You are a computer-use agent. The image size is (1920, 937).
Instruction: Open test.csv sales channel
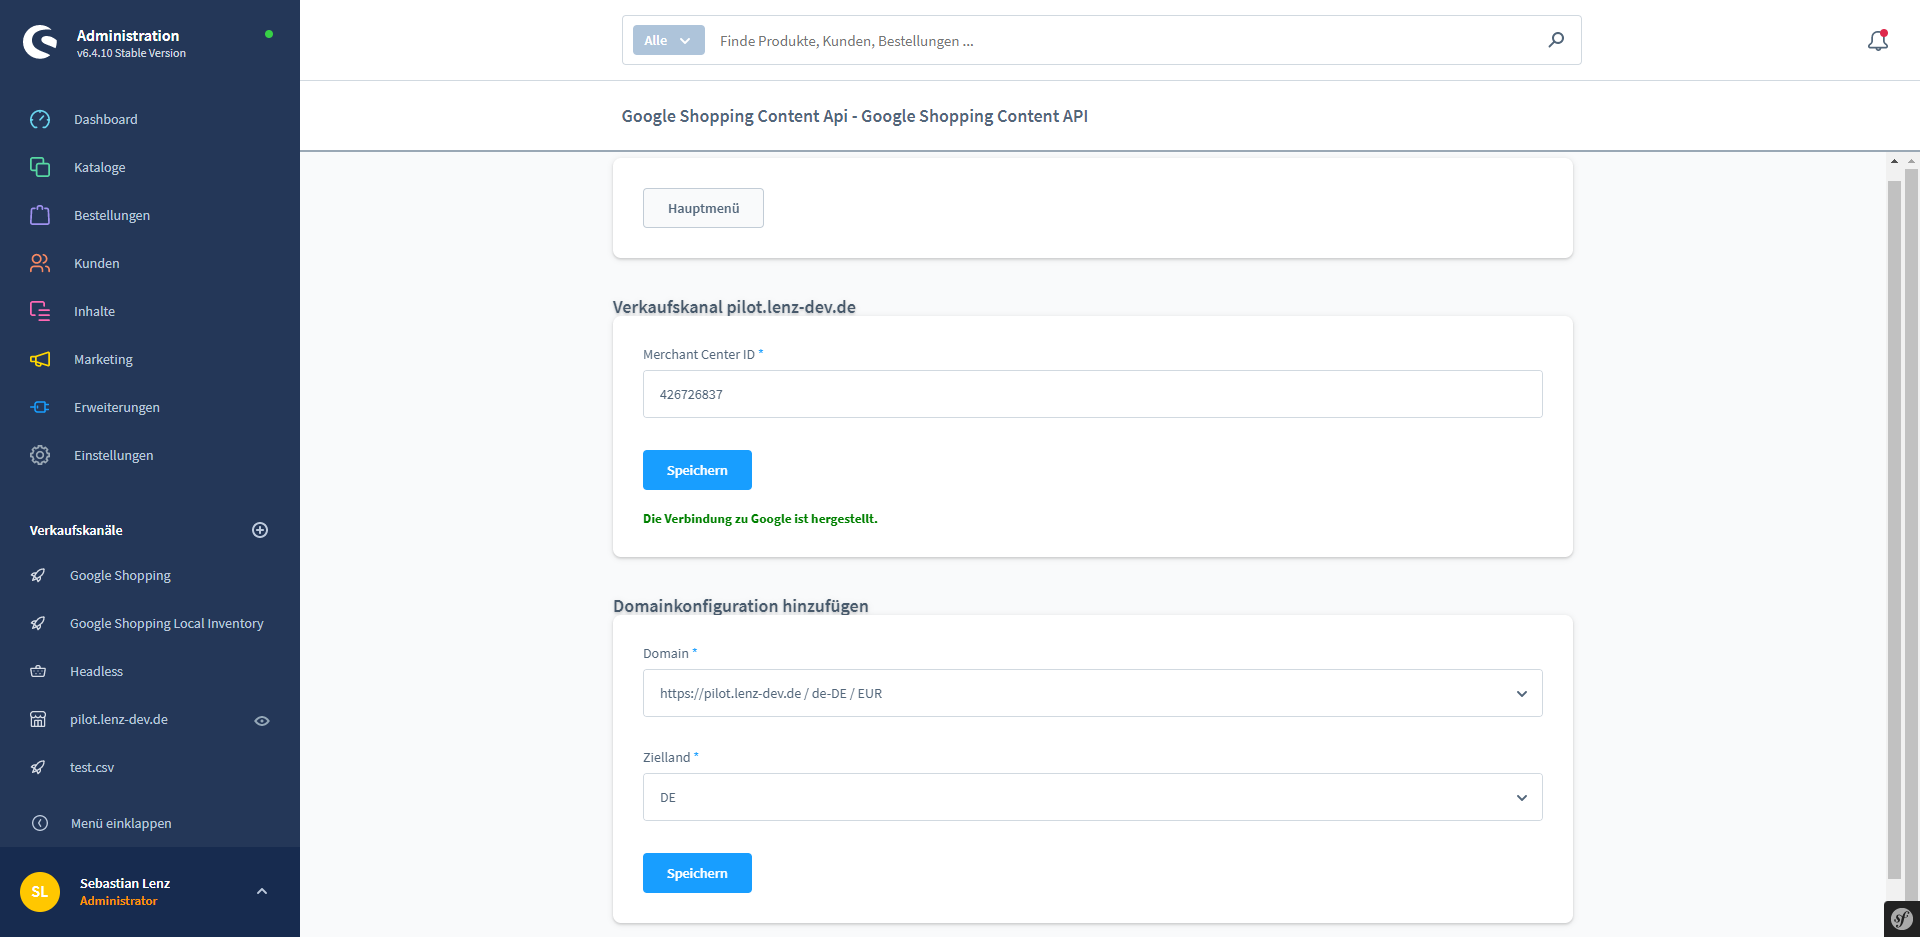(x=92, y=767)
